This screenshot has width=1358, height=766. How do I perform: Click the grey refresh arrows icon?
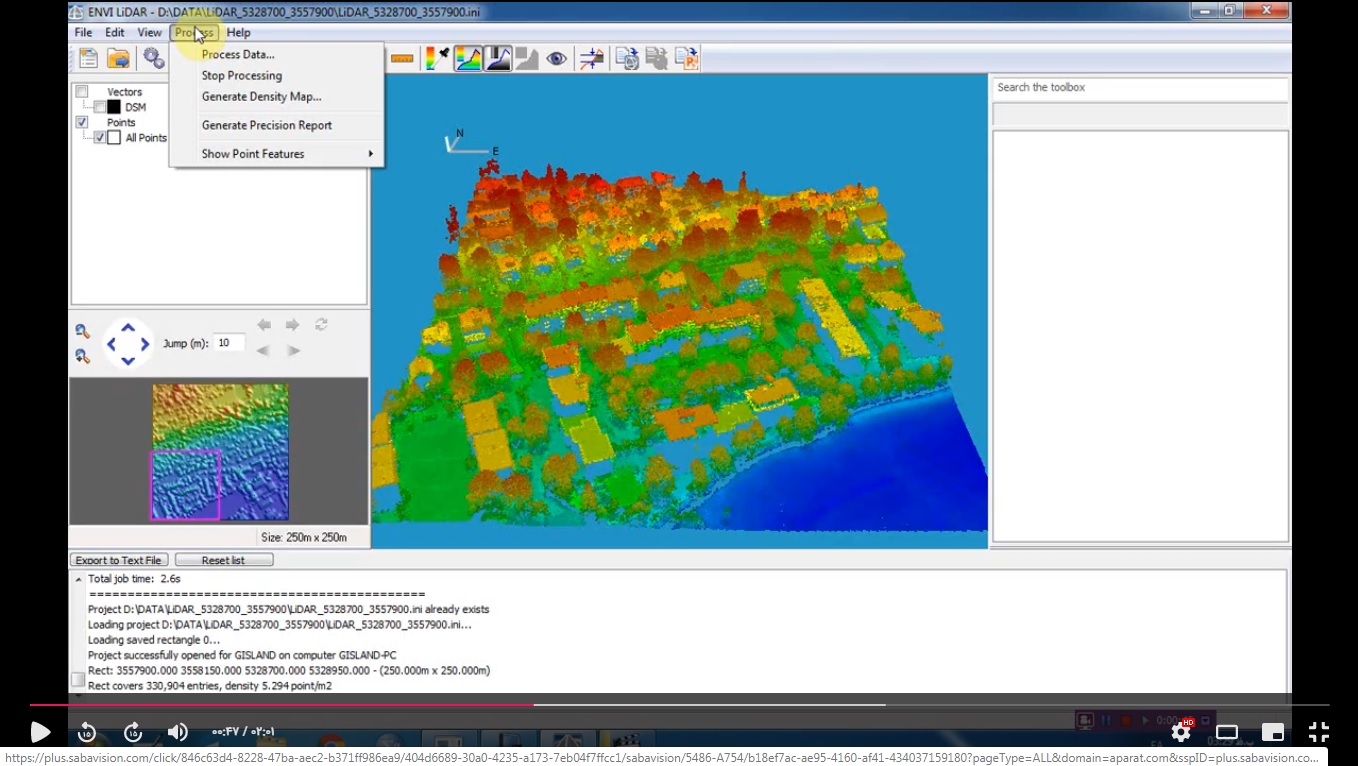pos(321,325)
